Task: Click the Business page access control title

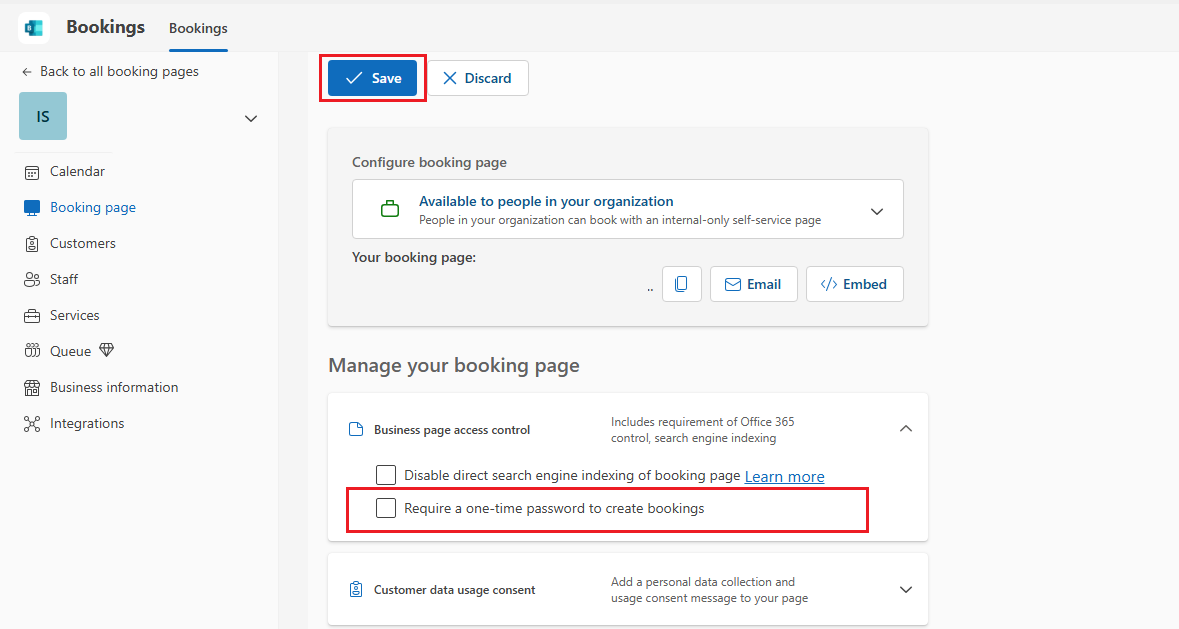Action: tap(452, 430)
